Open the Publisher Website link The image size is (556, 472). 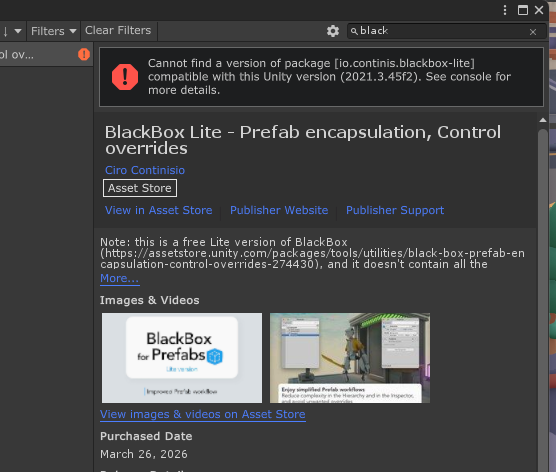coord(279,210)
